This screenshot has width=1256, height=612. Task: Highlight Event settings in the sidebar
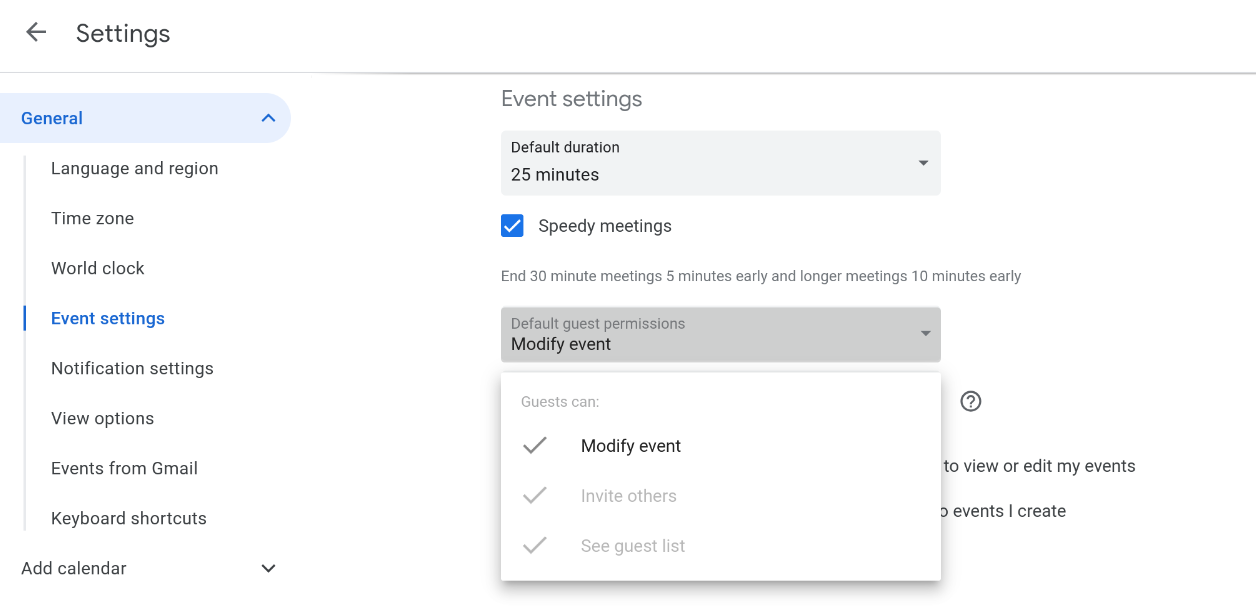coord(107,318)
